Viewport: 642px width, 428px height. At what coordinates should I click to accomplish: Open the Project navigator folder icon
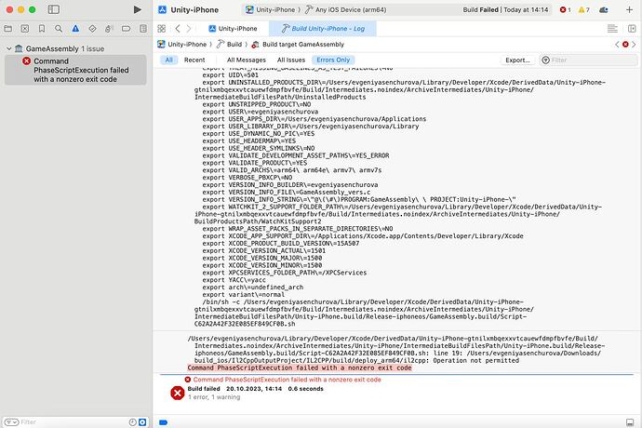pyautogui.click(x=8, y=28)
